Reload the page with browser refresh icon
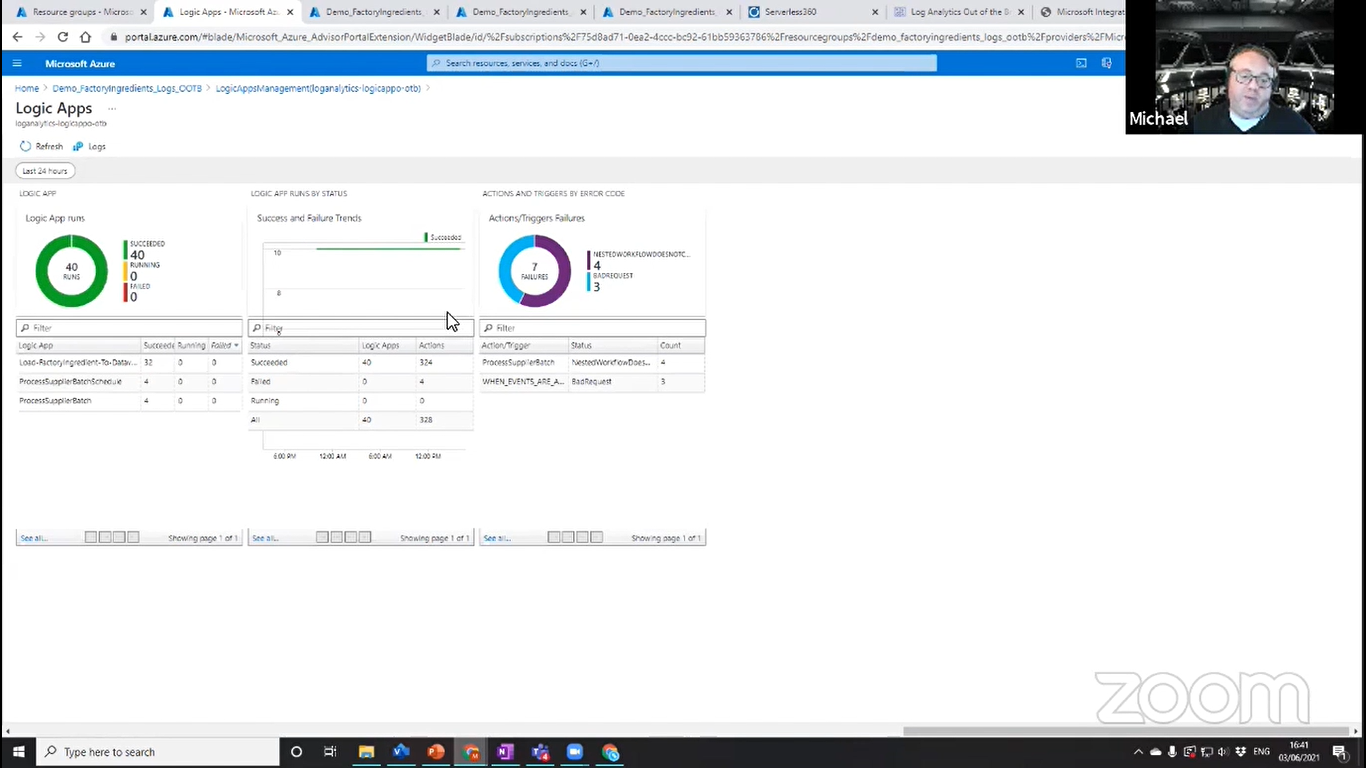Screen dimensions: 1366x768 point(63,37)
